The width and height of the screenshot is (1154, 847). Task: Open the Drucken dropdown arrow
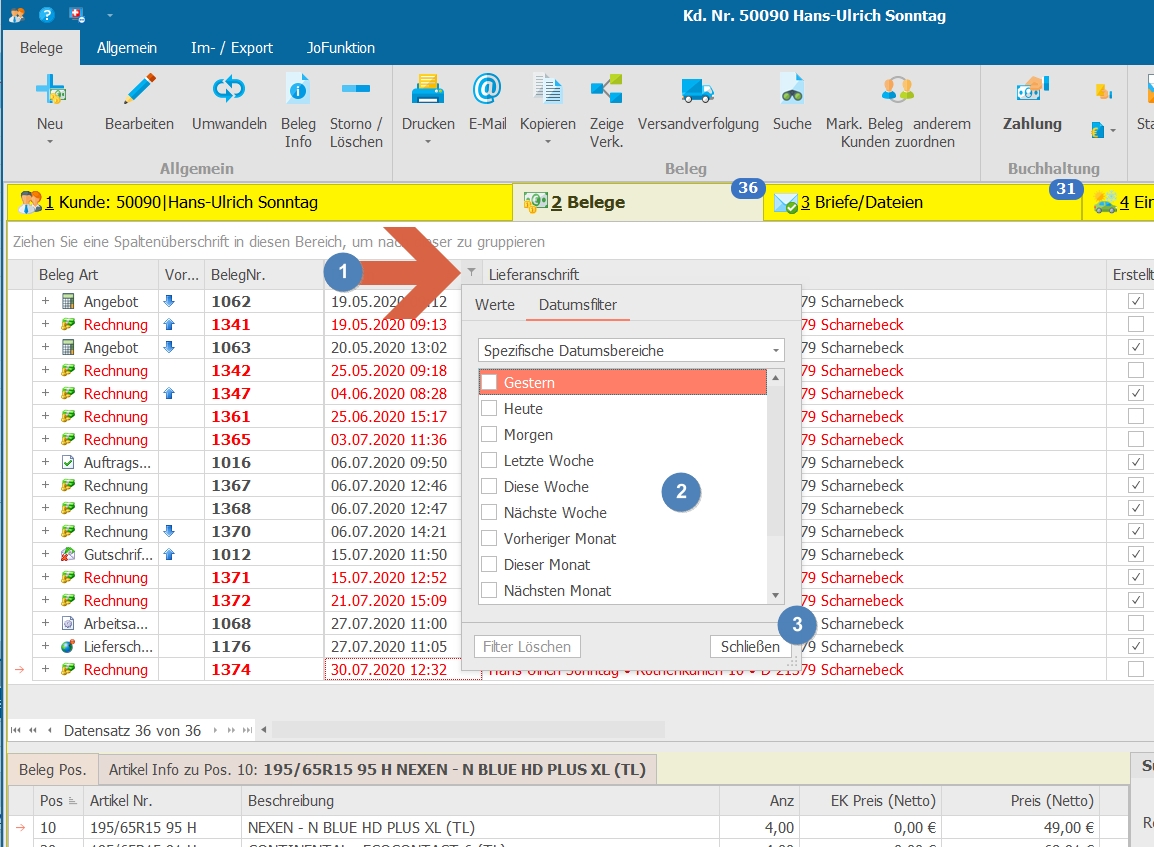[428, 141]
